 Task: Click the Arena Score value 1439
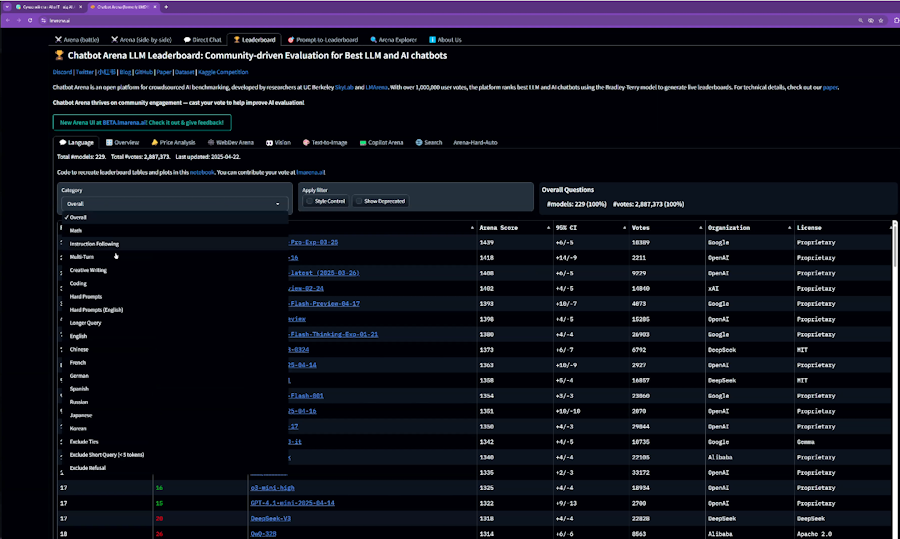[487, 243]
